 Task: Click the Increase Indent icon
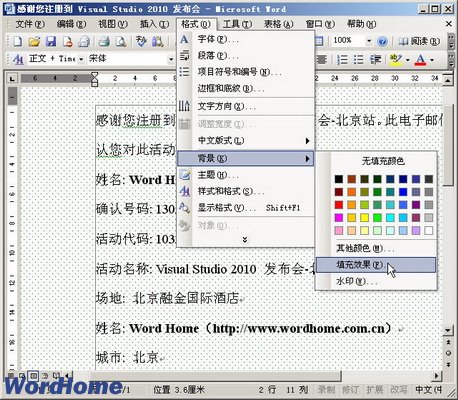click(x=375, y=60)
